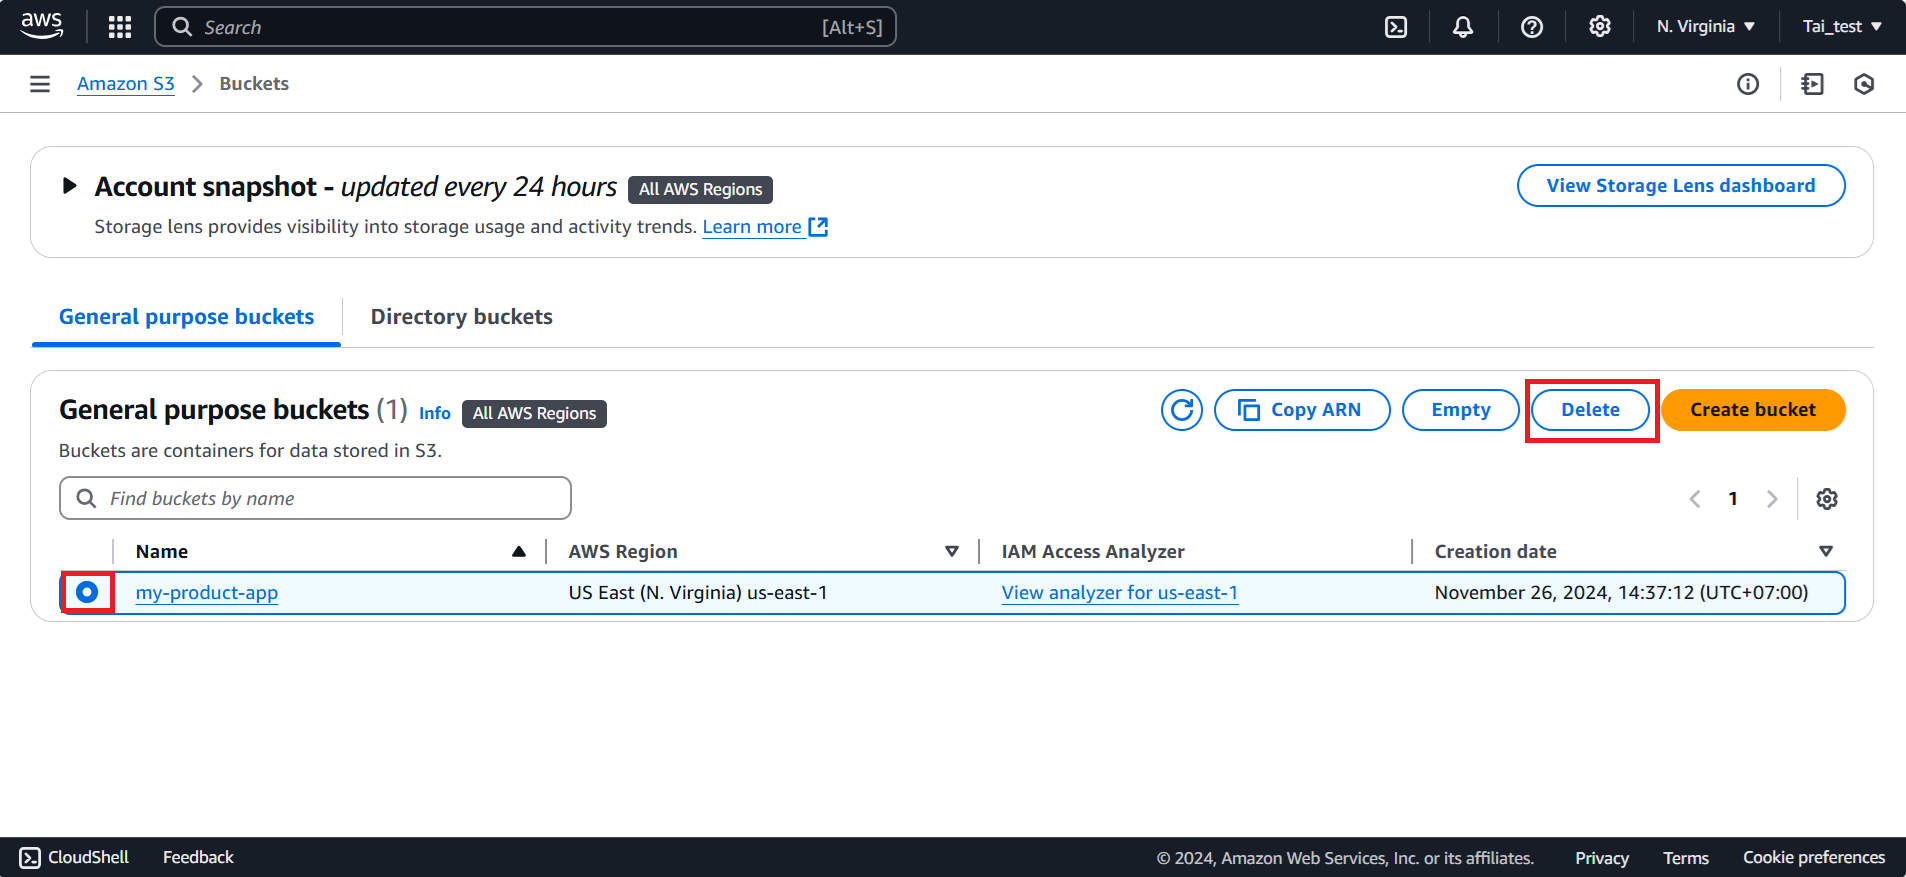
Task: Refresh the buckets list
Action: click(1182, 410)
